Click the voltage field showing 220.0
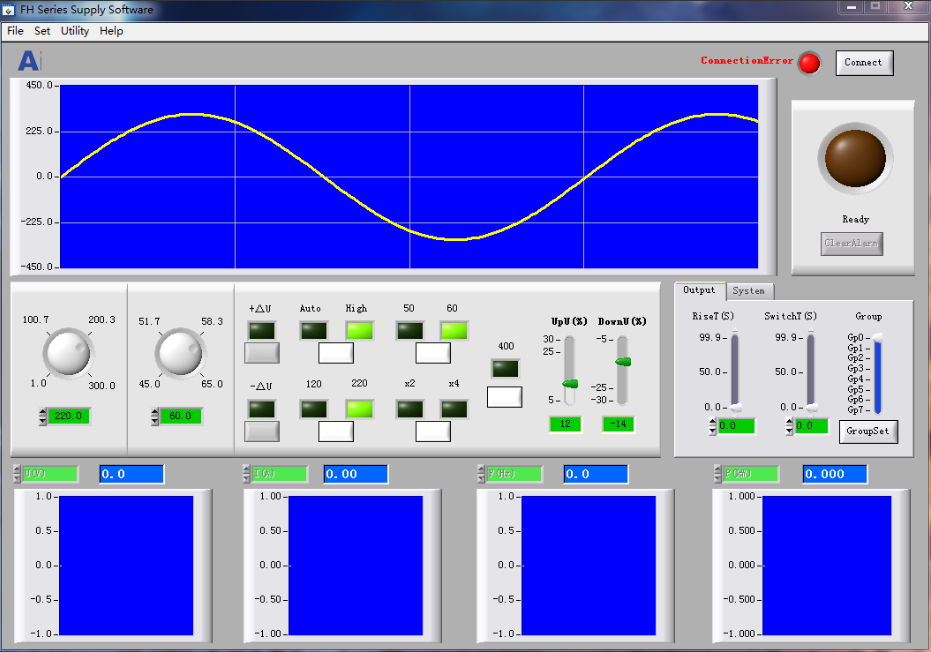 point(68,416)
